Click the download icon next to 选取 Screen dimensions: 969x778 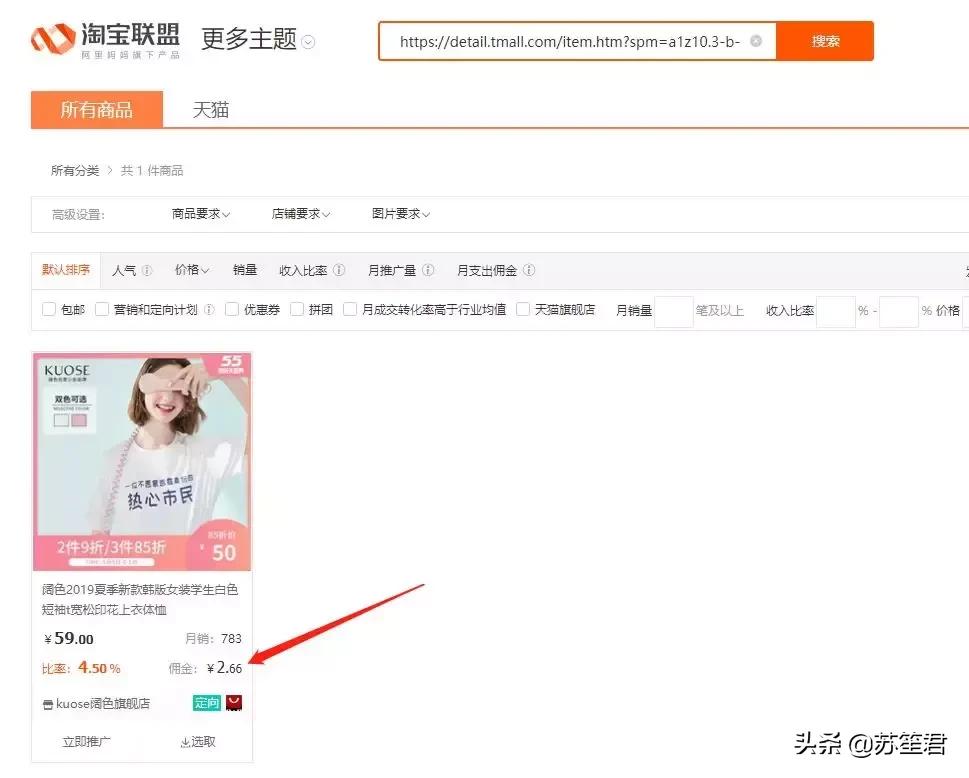184,741
